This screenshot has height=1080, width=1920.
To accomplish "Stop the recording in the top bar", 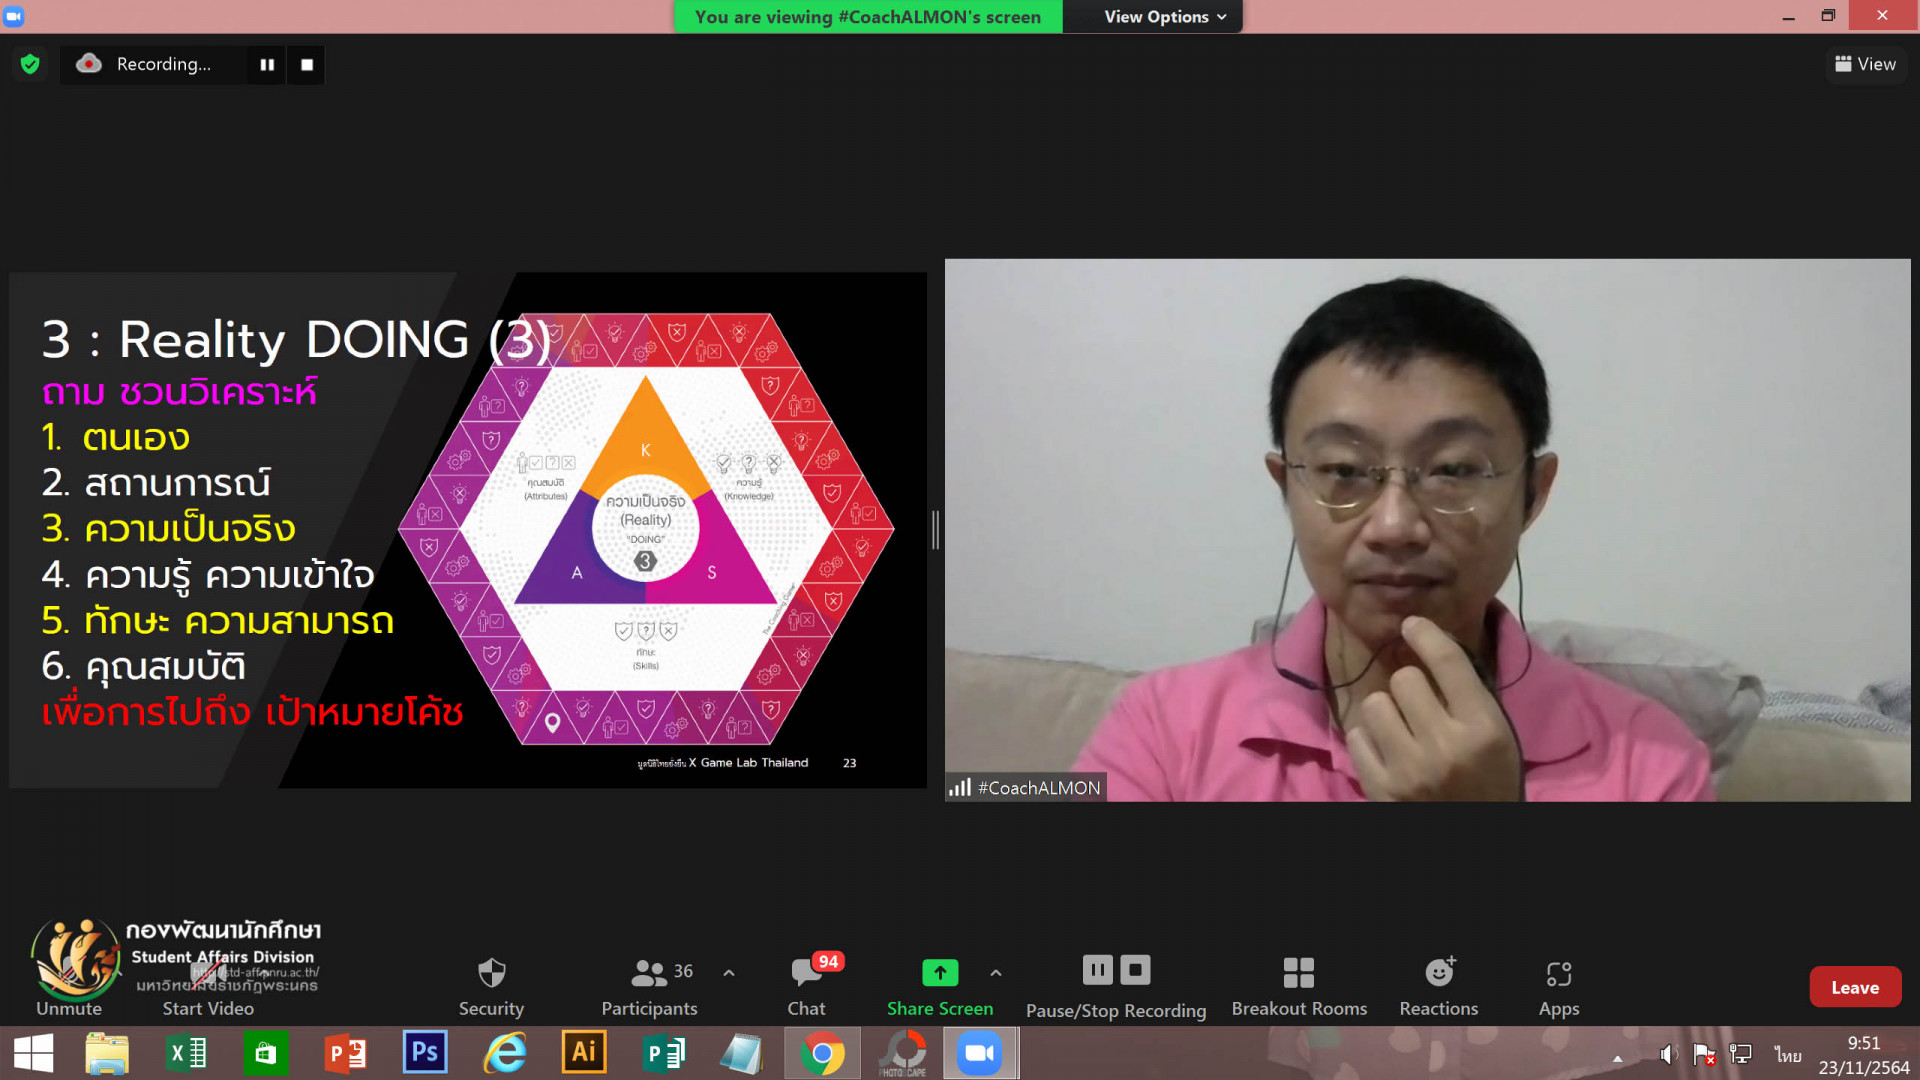I will tap(307, 64).
